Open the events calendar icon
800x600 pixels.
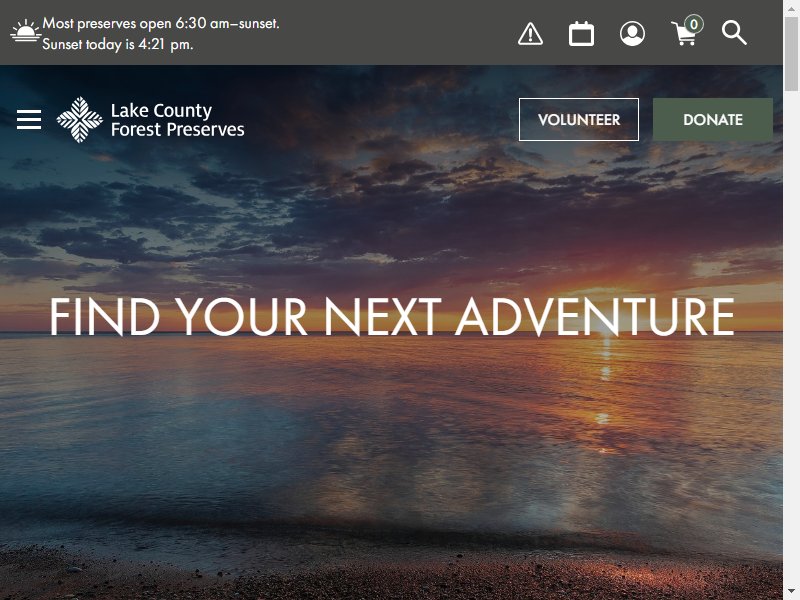coord(581,34)
